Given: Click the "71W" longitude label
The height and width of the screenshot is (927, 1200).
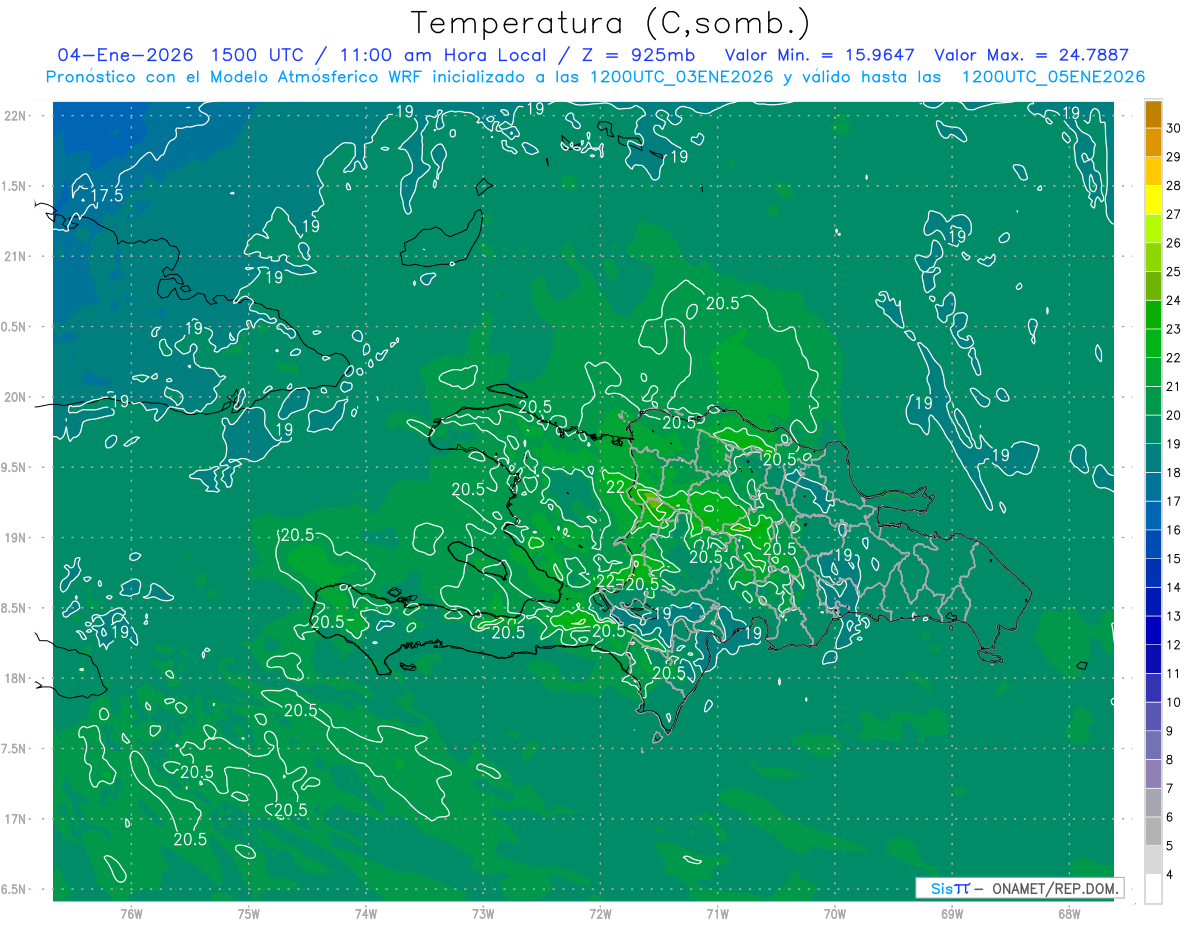Looking at the screenshot, I should coord(718,914).
